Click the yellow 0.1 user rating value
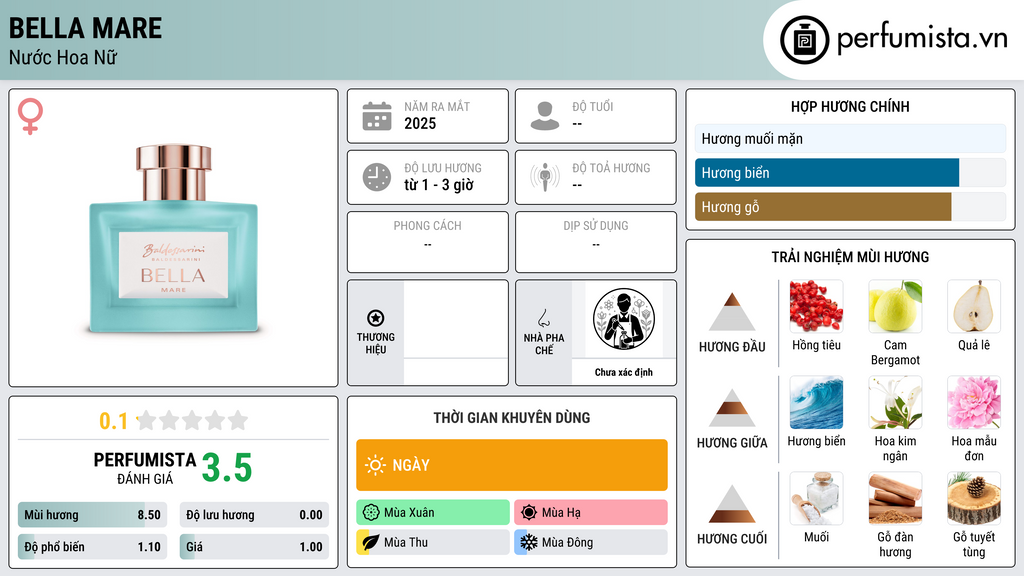This screenshot has width=1024, height=576. pyautogui.click(x=114, y=421)
